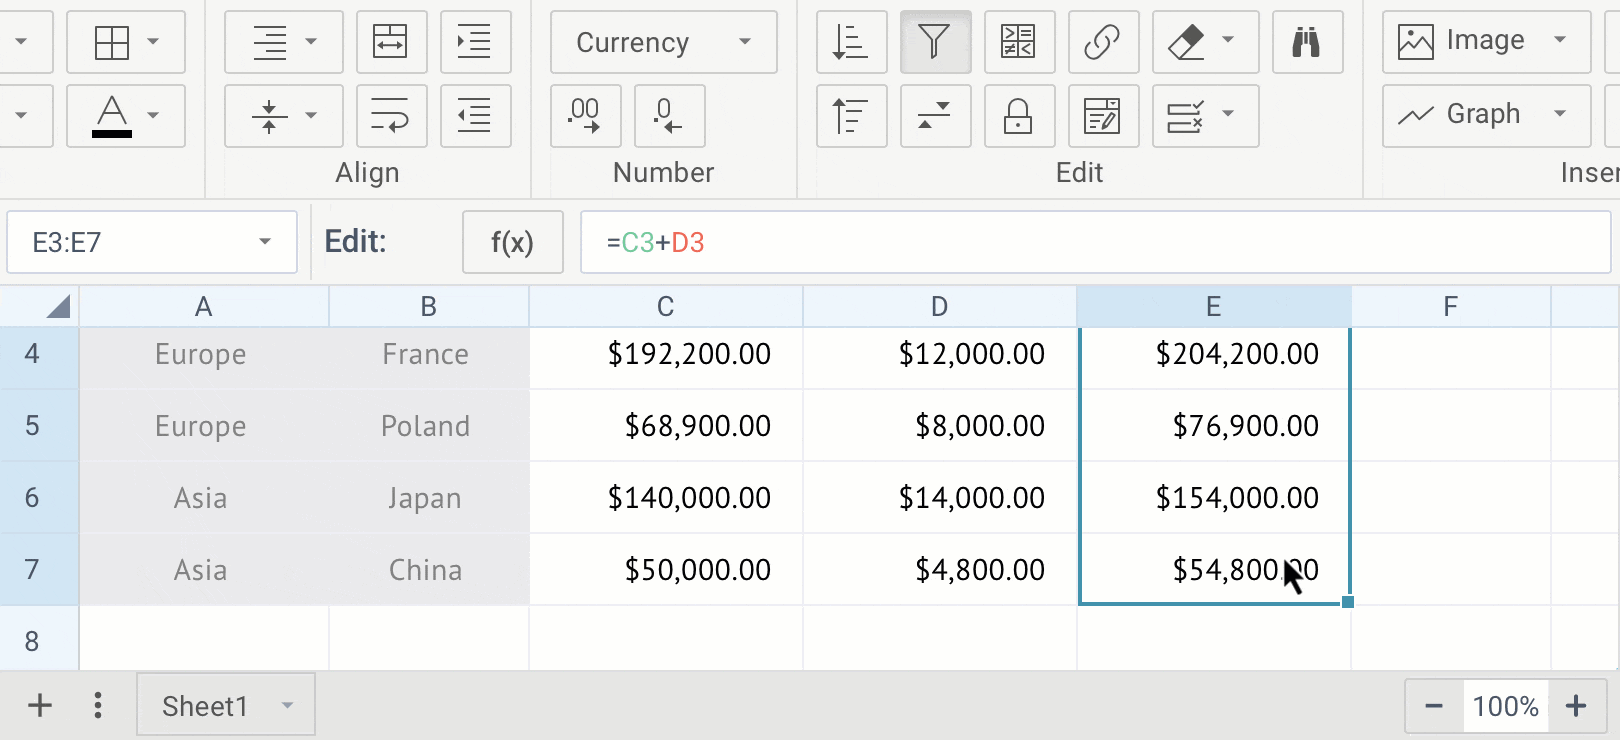The image size is (1620, 740).
Task: Open the Currency number format dropdown
Action: point(663,42)
